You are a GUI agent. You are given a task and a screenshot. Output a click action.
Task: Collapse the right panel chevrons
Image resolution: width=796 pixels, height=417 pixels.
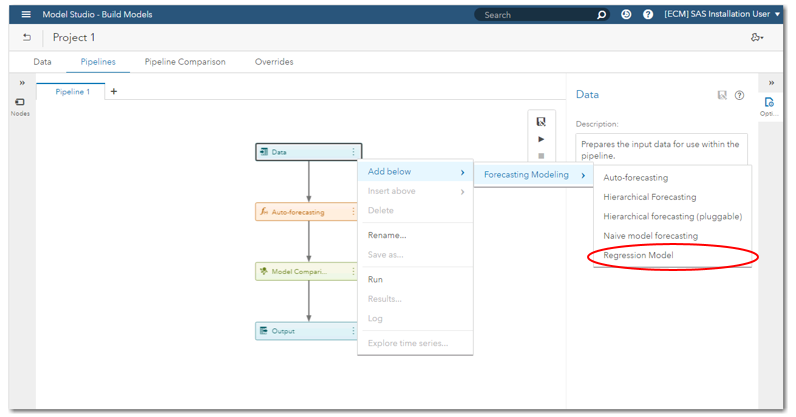[x=771, y=82]
